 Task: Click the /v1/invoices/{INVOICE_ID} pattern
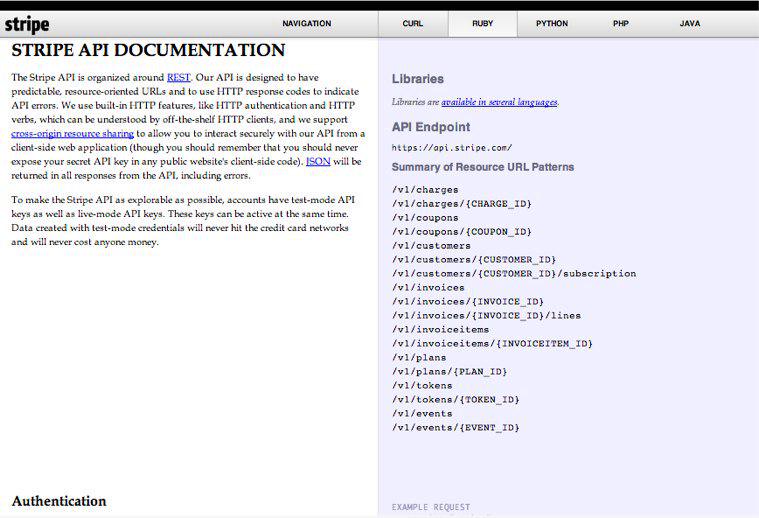coord(468,302)
